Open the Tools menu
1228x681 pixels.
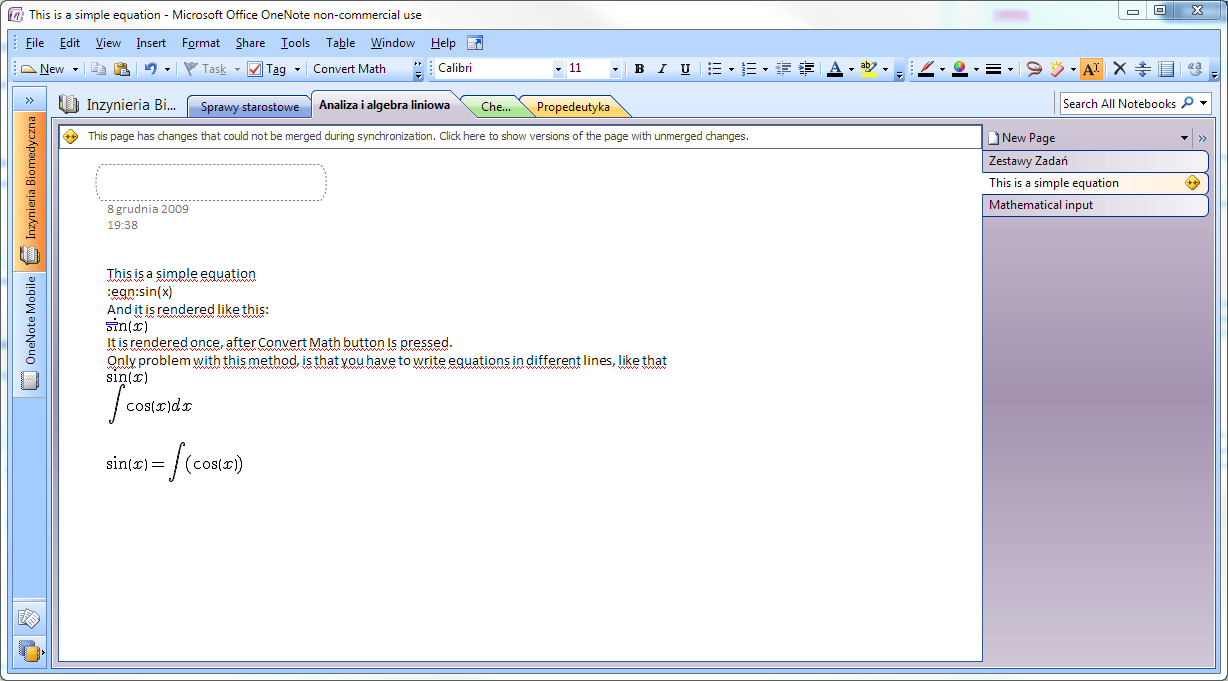click(x=295, y=43)
